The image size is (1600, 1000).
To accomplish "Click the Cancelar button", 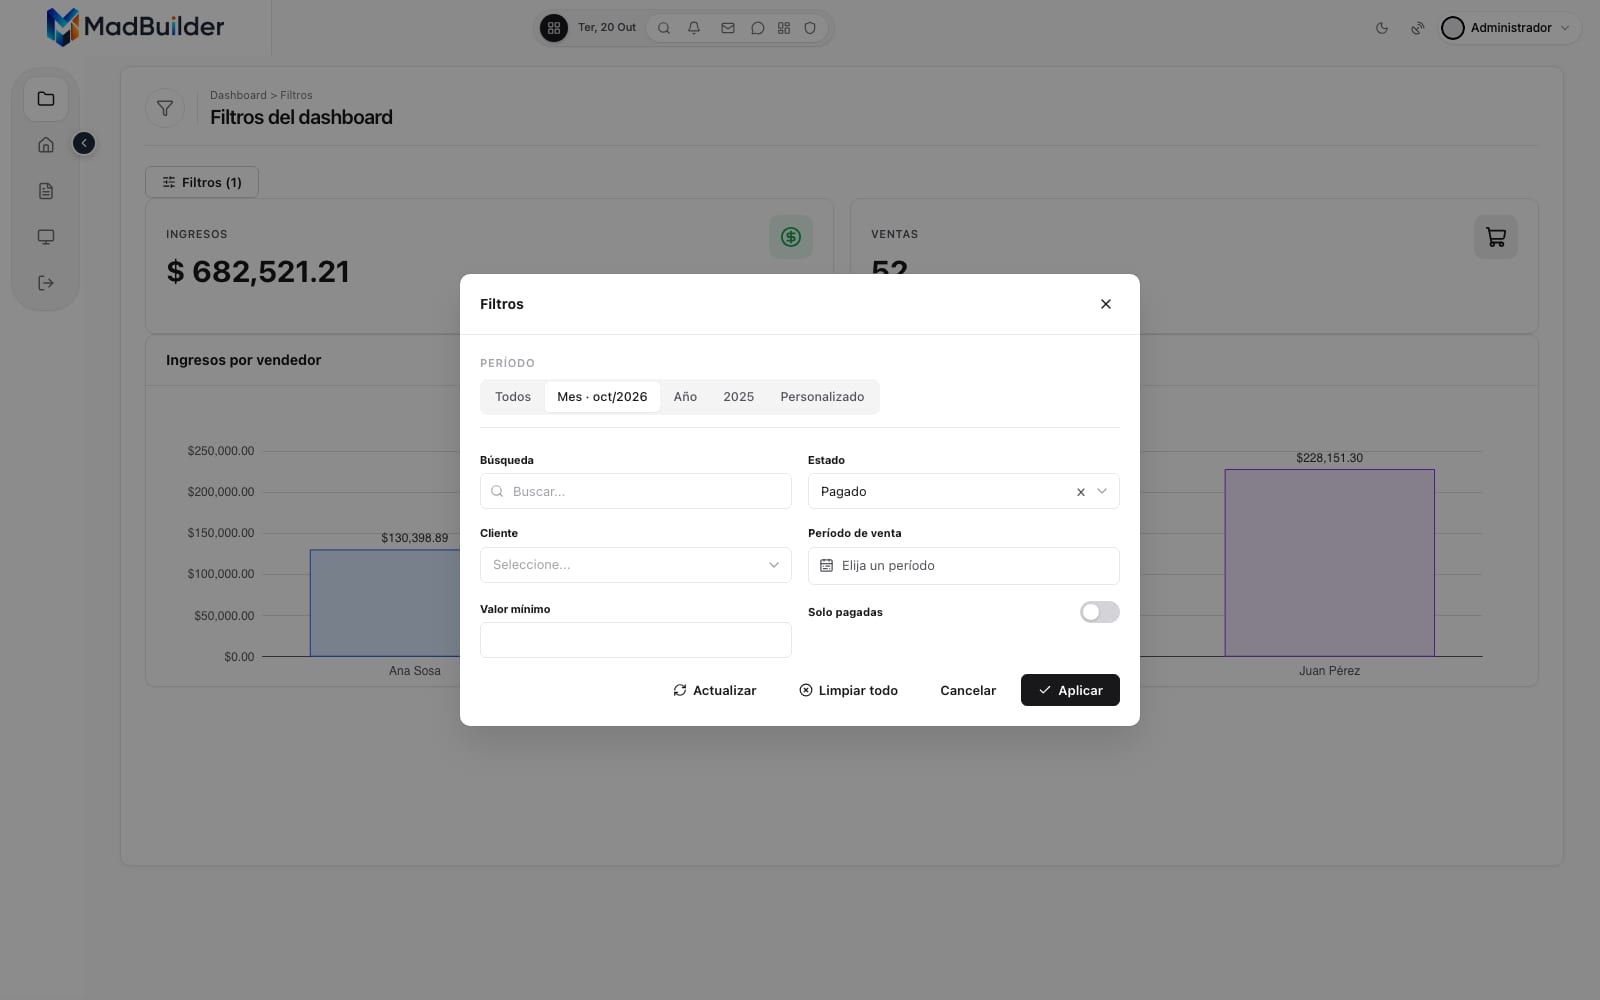I will pos(968,690).
